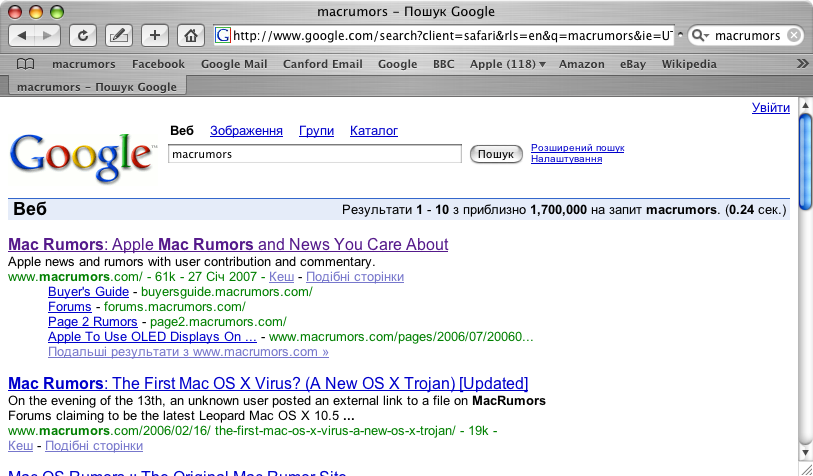
Task: Select the 'macrumors – Пошук Google' tab
Action: (x=97, y=87)
